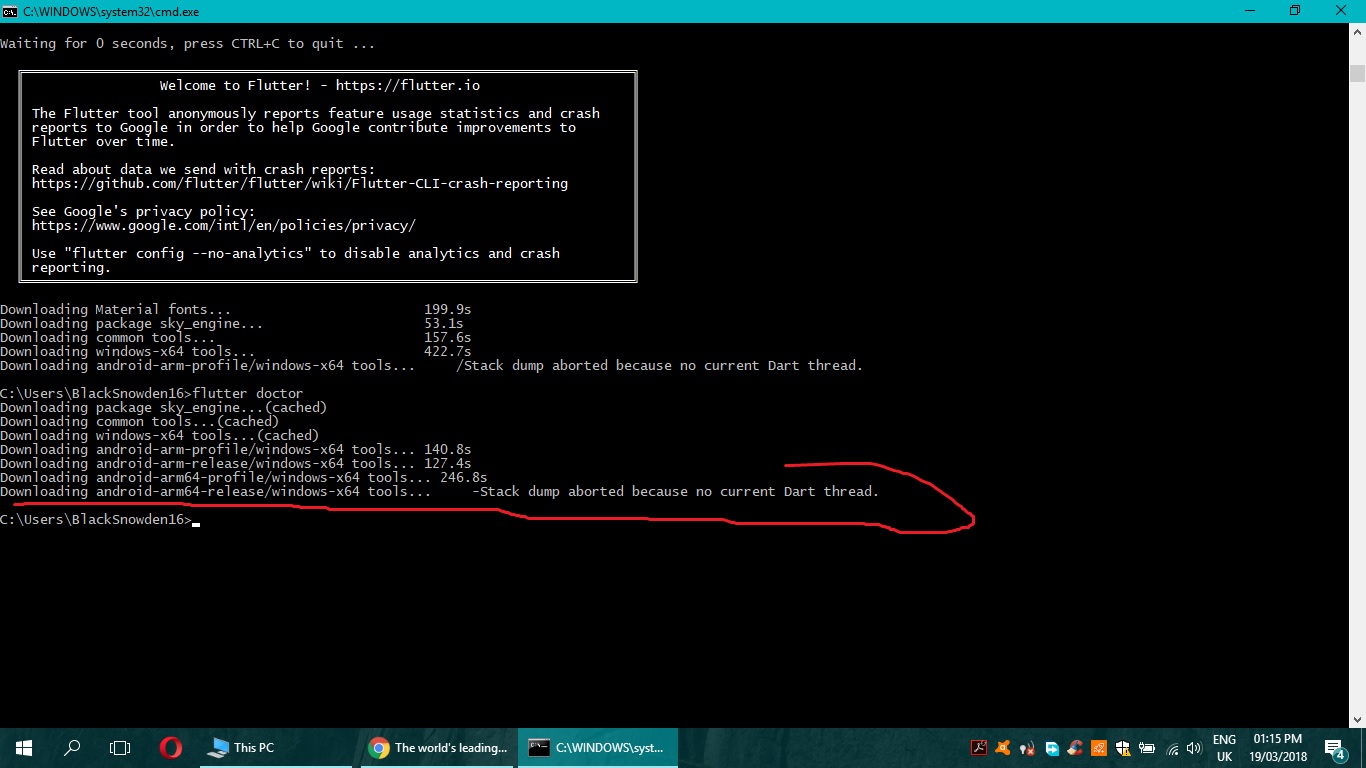The height and width of the screenshot is (768, 1366).
Task: Open Windows Defender security tray icon
Action: (x=1124, y=748)
